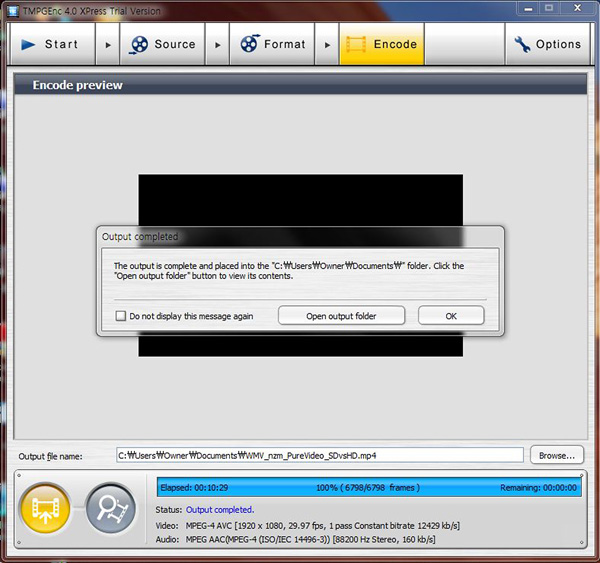
Task: Click Browse... to choose output file
Action: point(557,455)
